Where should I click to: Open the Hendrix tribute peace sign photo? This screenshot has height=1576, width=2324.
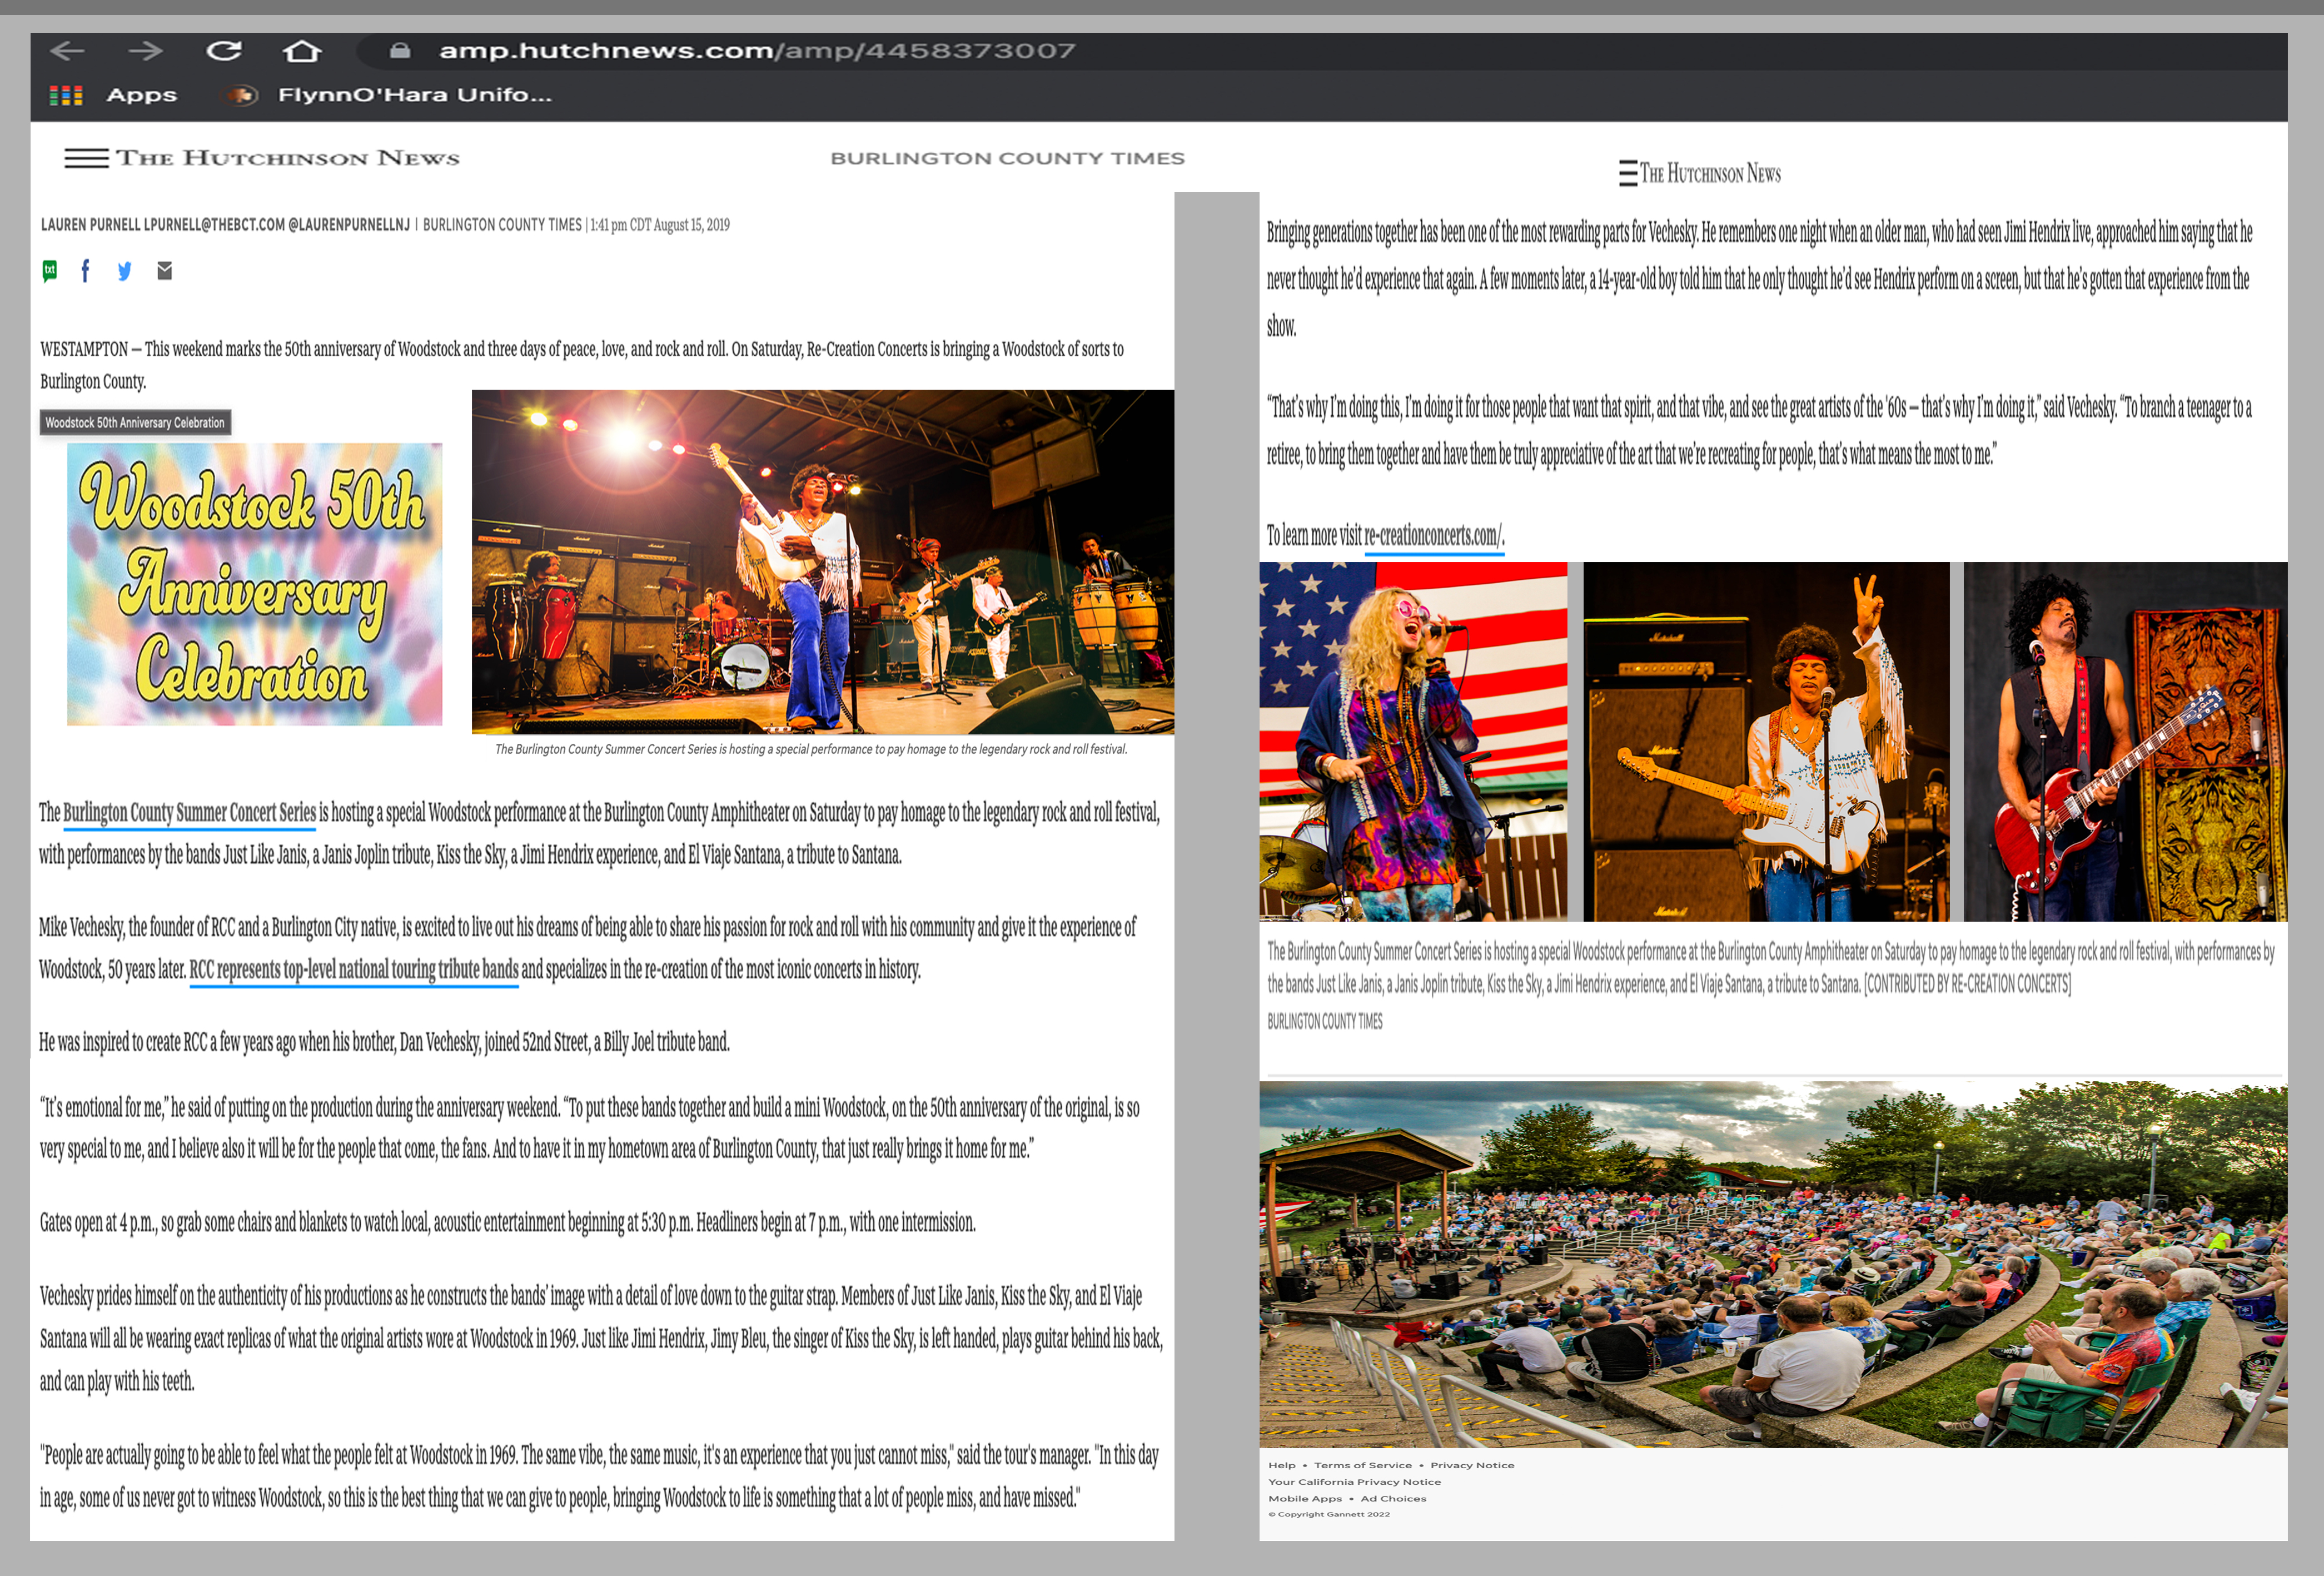tap(1766, 741)
